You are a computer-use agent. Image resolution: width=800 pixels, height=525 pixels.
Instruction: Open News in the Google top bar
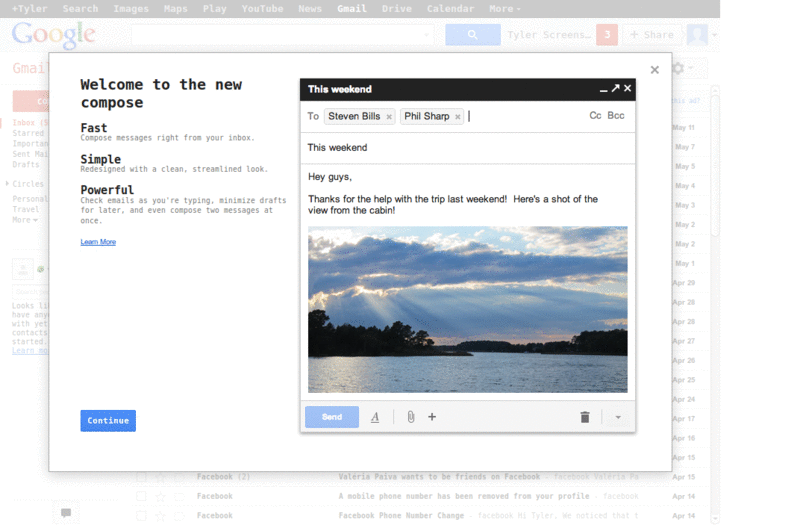310,9
